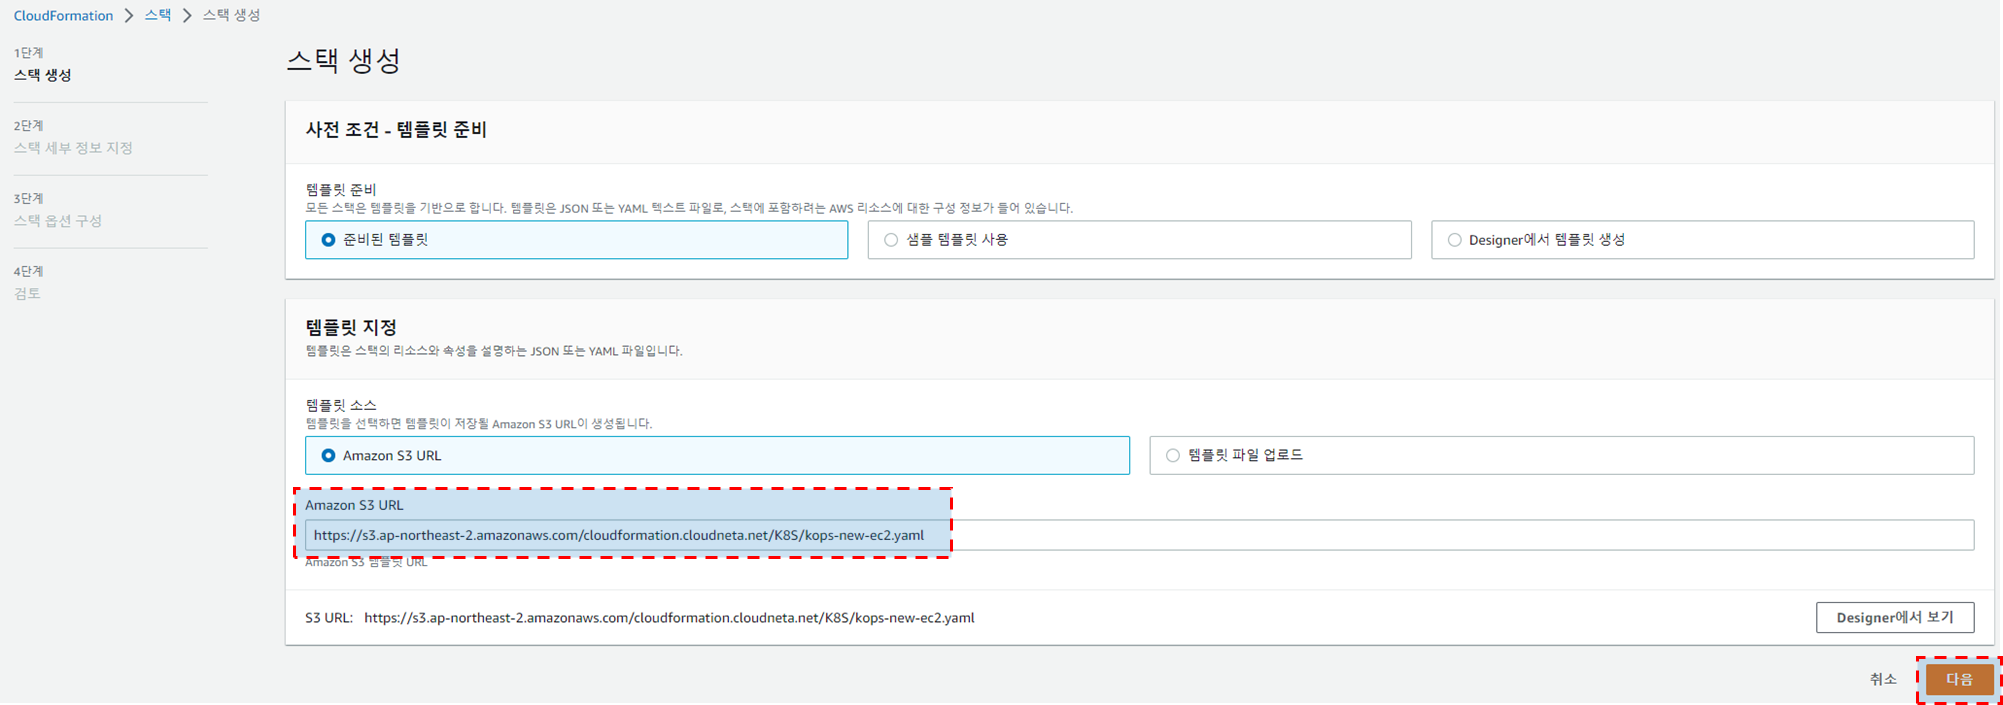The height and width of the screenshot is (705, 2003).
Task: Click into the Amazon S3 URL text field
Action: 1138,535
